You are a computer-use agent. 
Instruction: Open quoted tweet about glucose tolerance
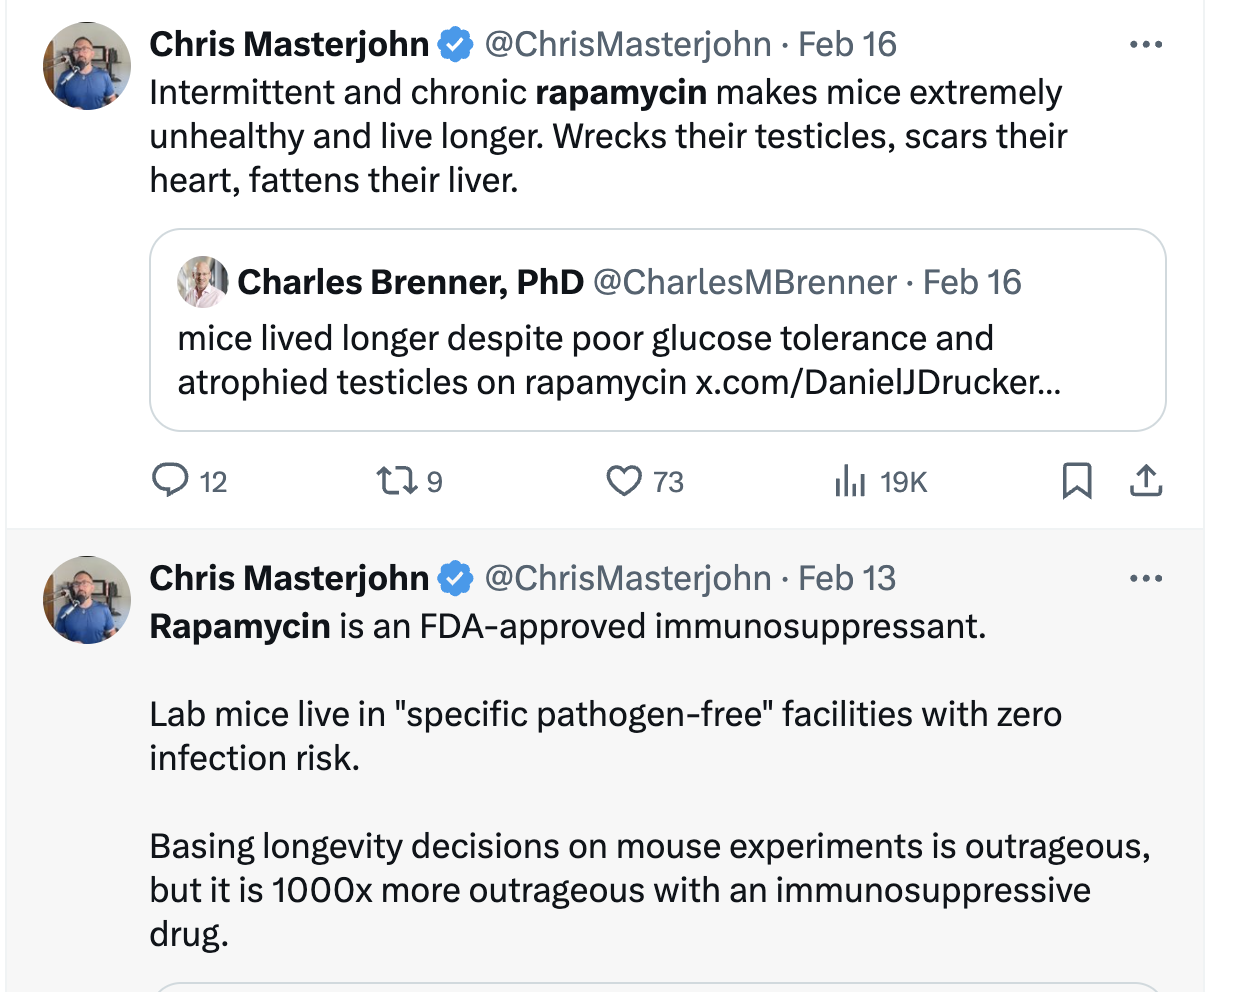(x=658, y=330)
